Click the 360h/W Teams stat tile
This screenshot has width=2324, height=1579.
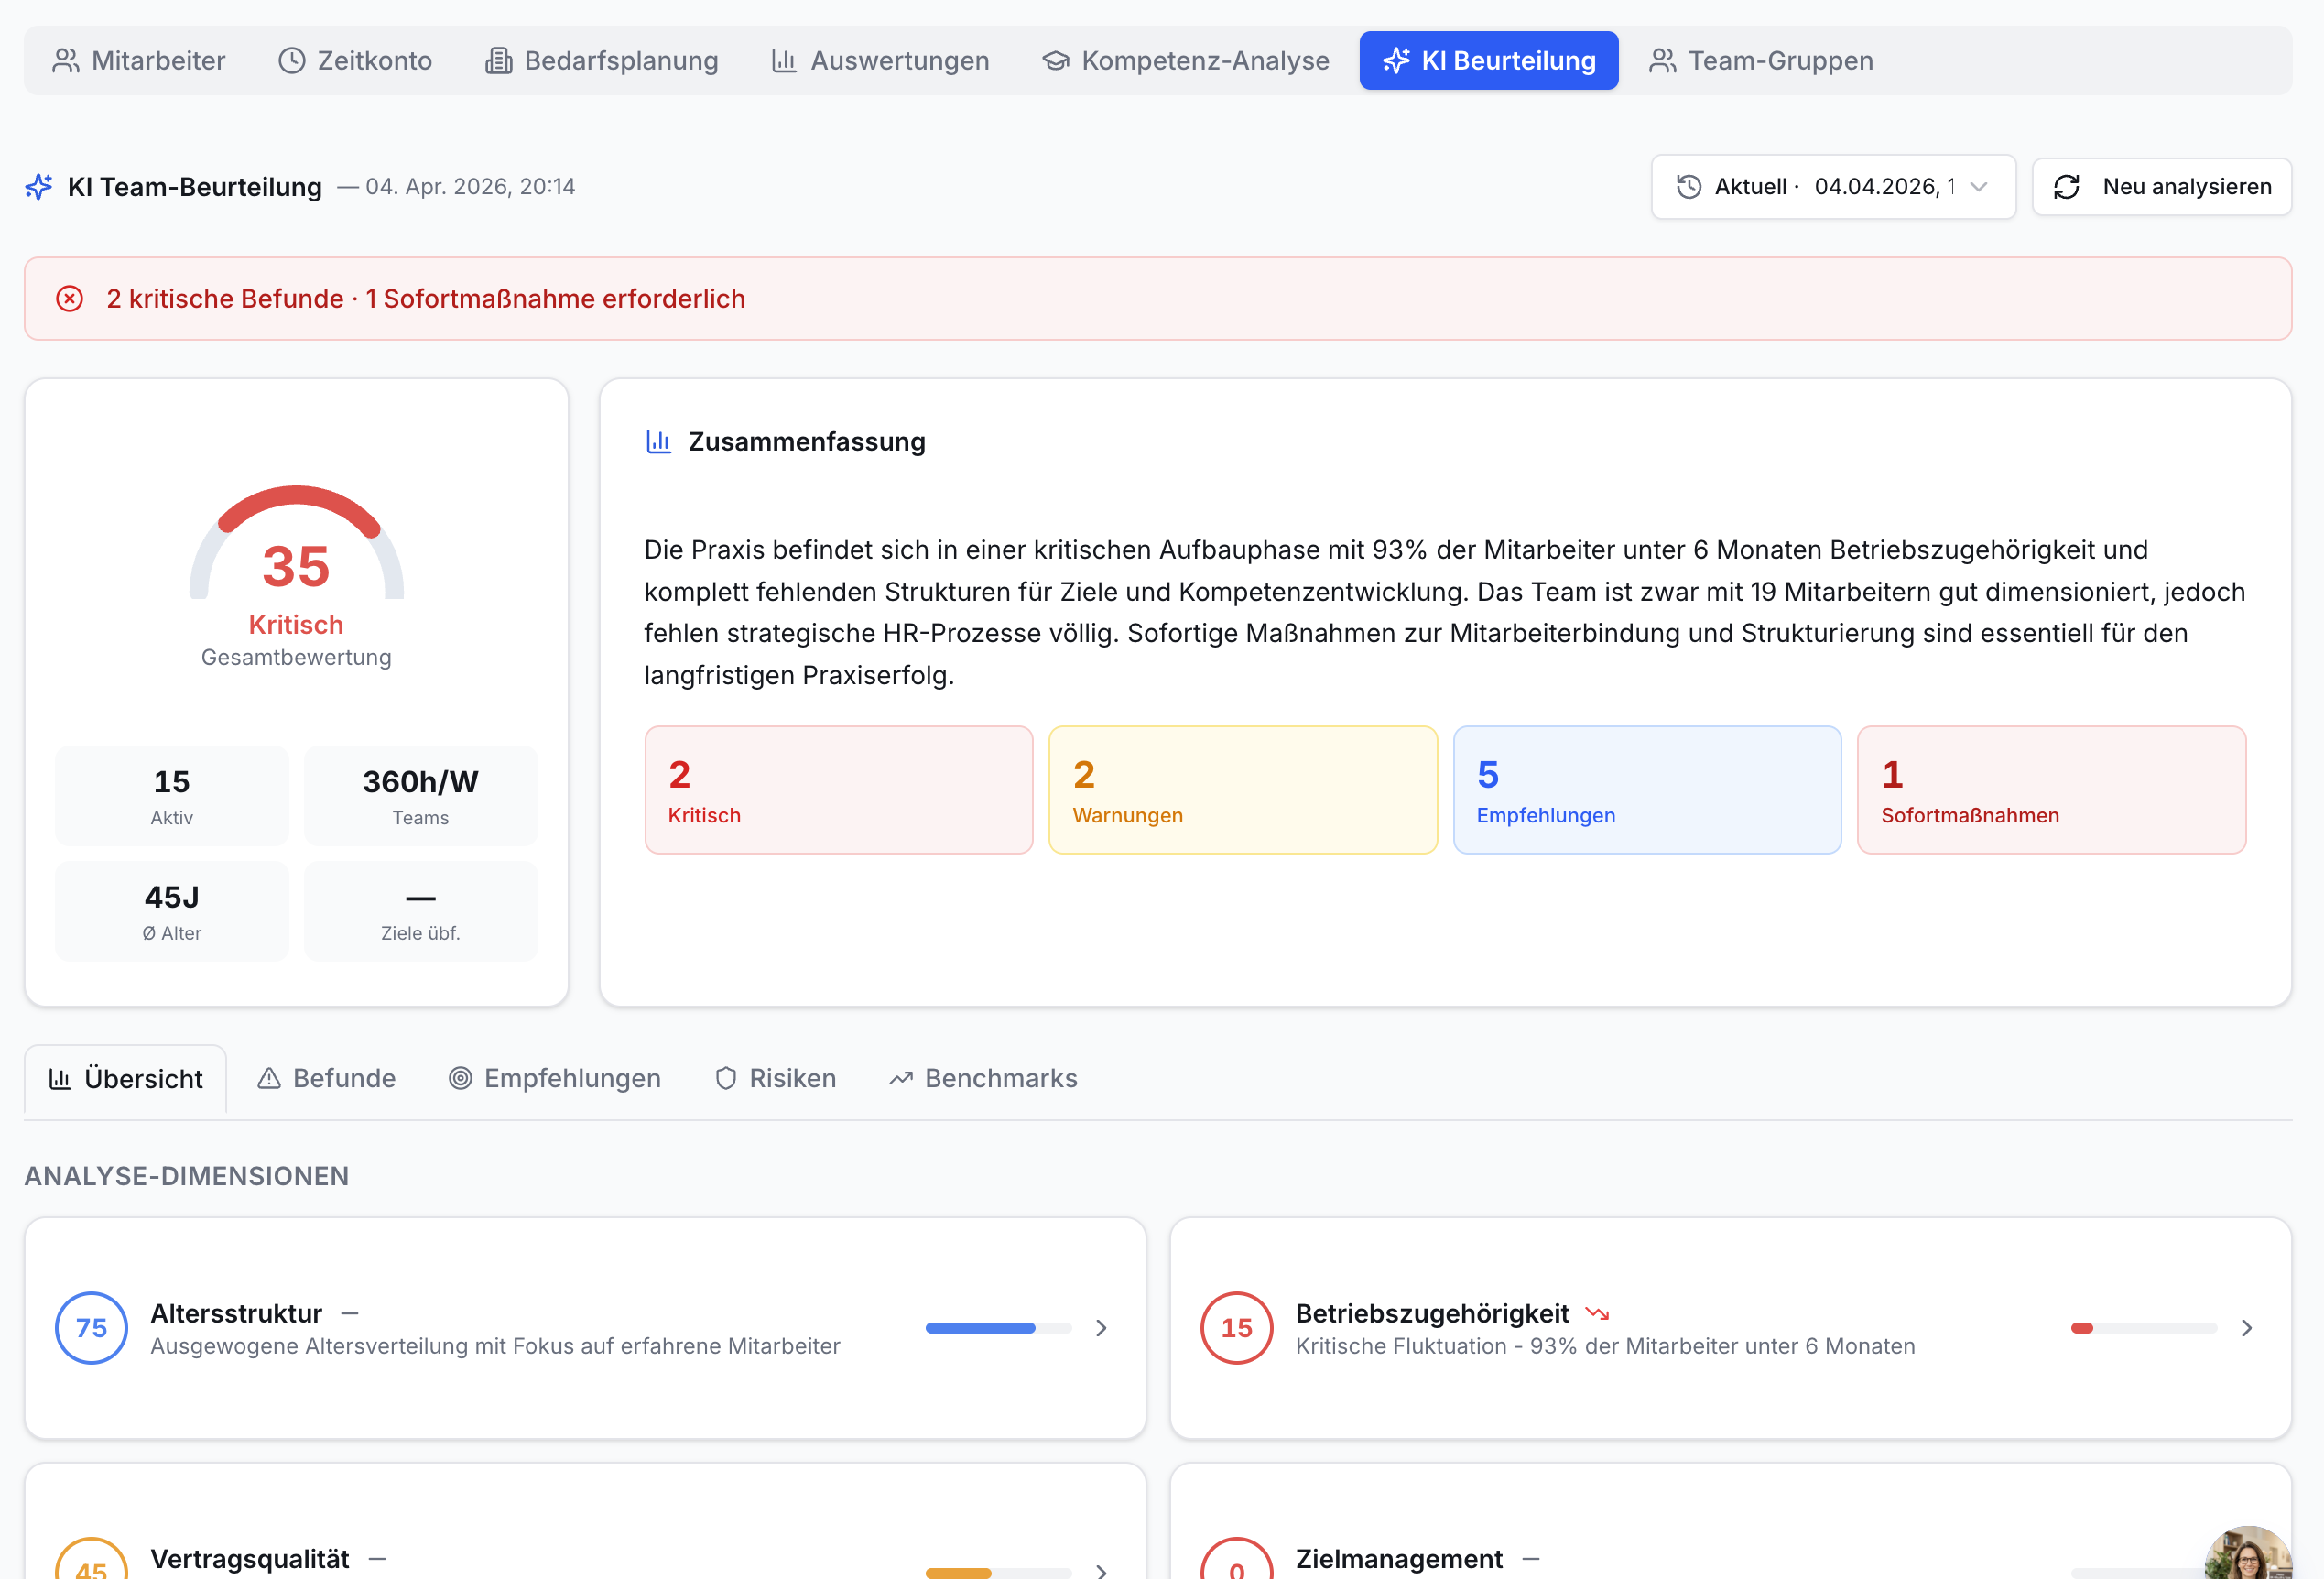[421, 796]
